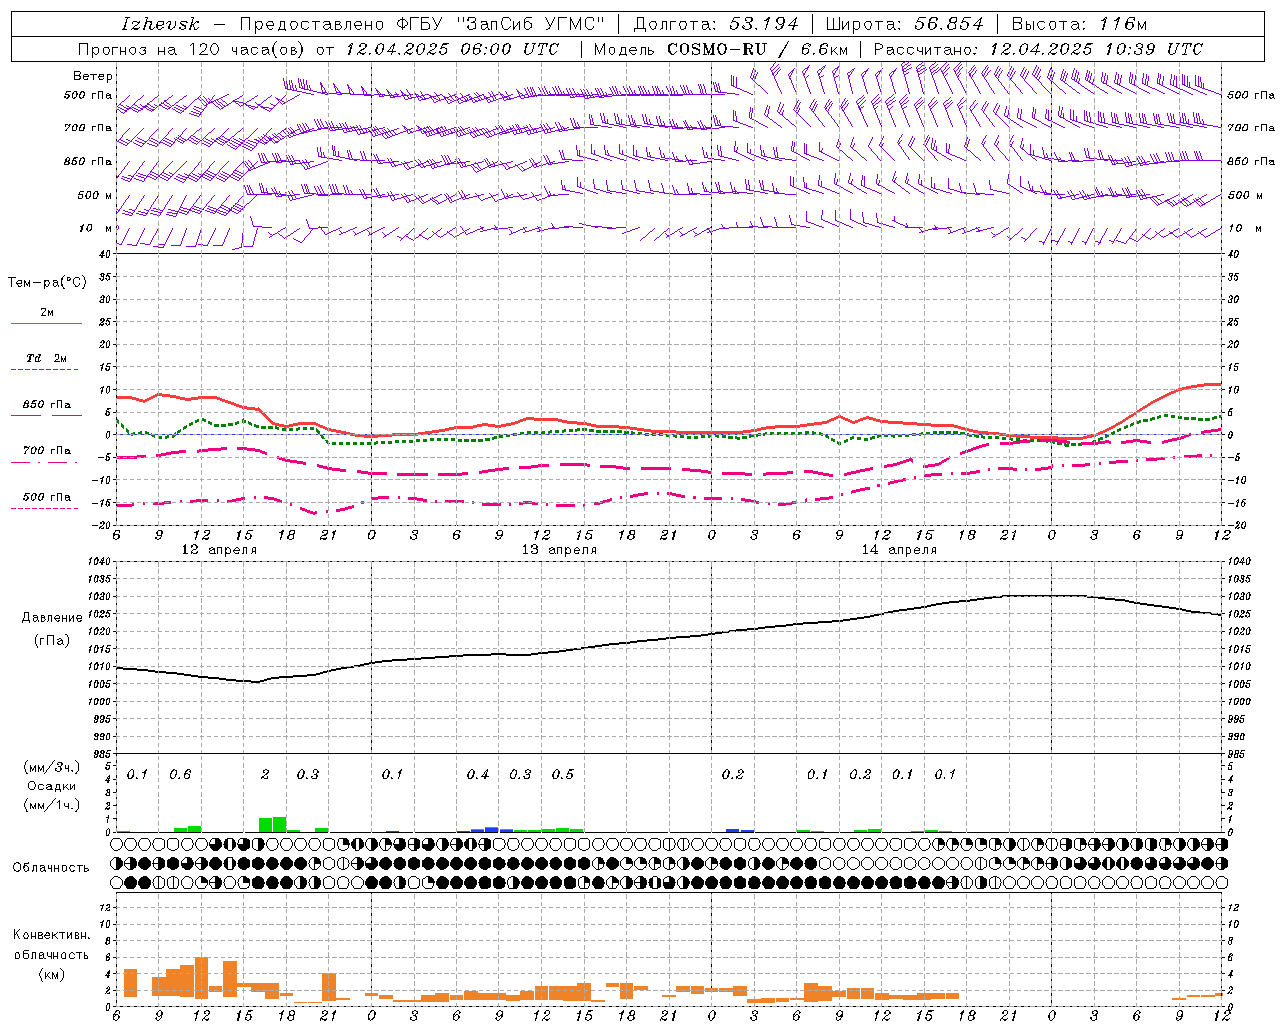Click '850 гПа' entry in temperature legend
The image size is (1280, 1024).
click(47, 405)
